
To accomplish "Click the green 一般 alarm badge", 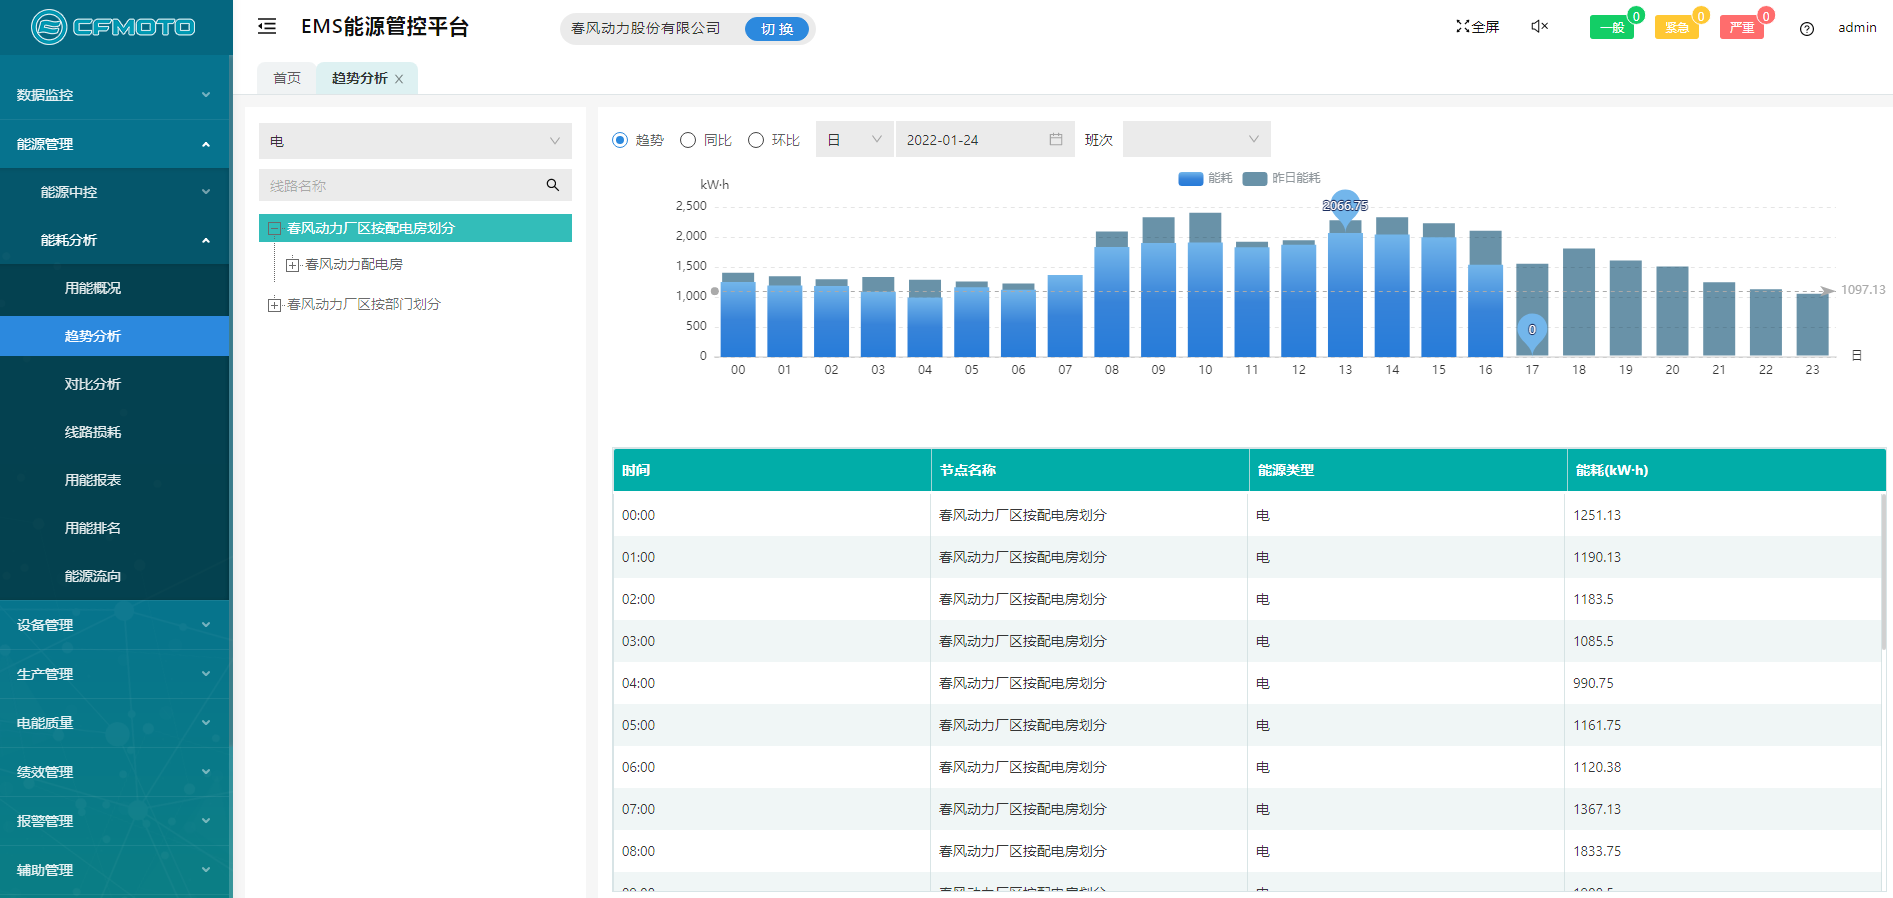I will 1611,28.
